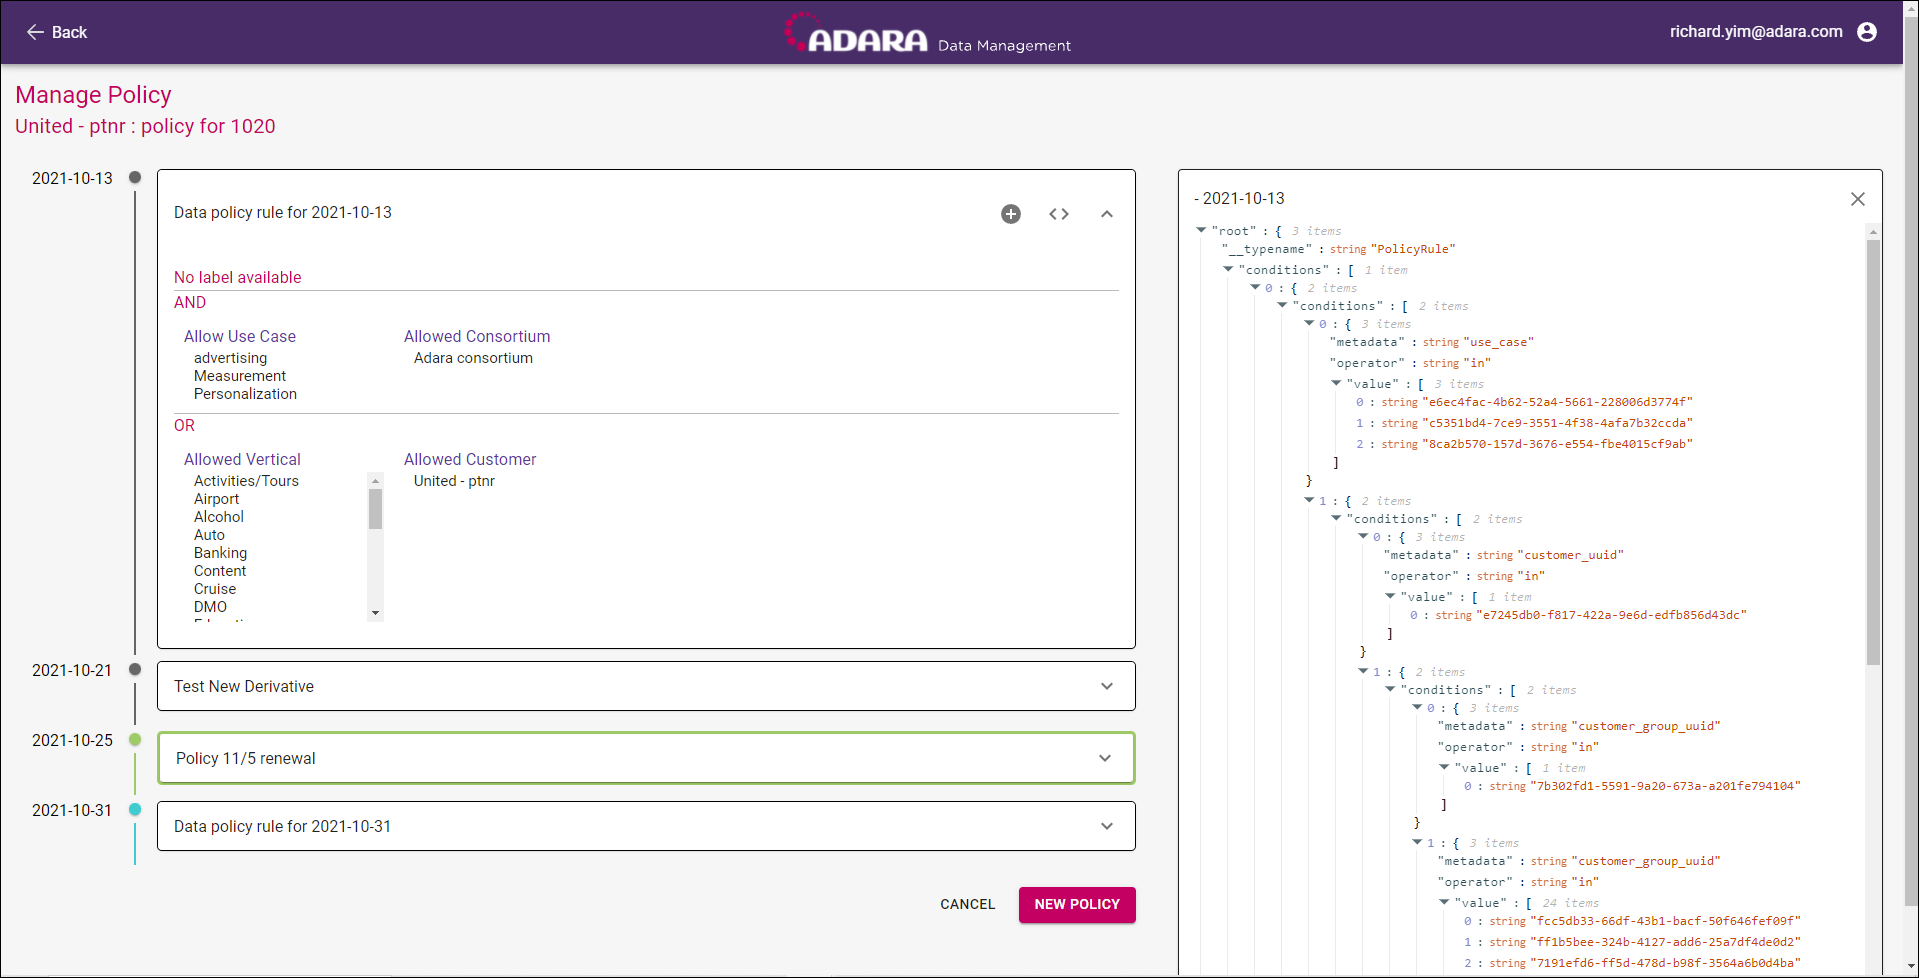Click the "__typename" PolicyRule JSON line
This screenshot has width=1919, height=978.
1338,249
